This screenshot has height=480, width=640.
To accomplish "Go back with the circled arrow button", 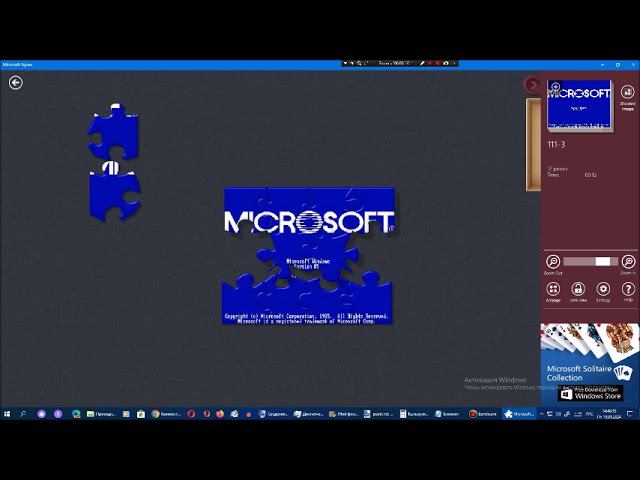I will pos(16,83).
